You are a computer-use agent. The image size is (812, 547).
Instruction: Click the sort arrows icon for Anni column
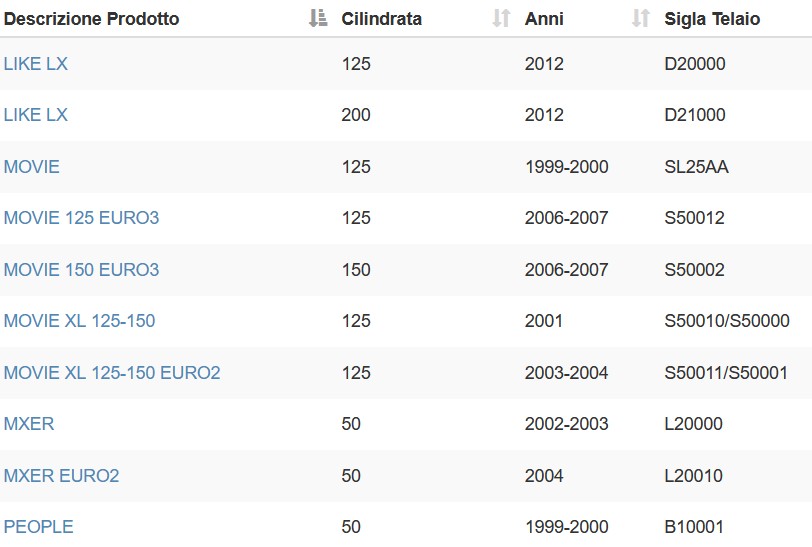point(641,18)
